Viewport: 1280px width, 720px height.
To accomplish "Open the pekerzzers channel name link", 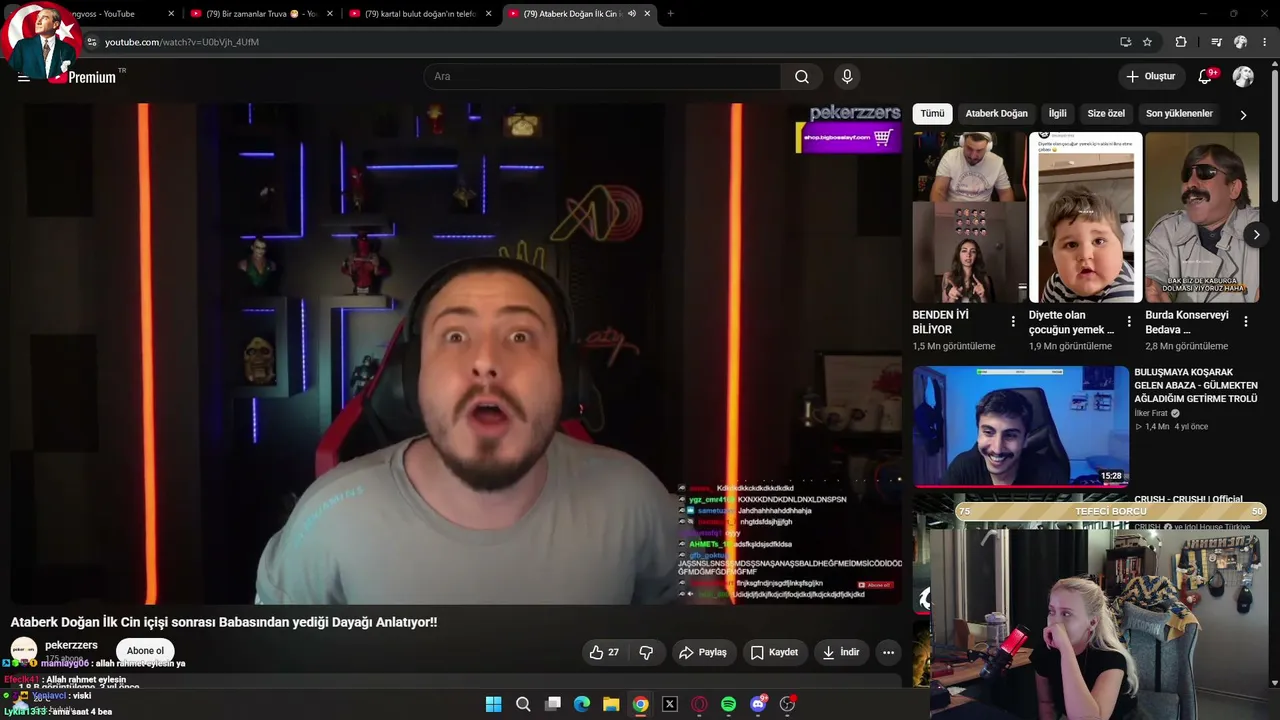I will click(x=71, y=645).
